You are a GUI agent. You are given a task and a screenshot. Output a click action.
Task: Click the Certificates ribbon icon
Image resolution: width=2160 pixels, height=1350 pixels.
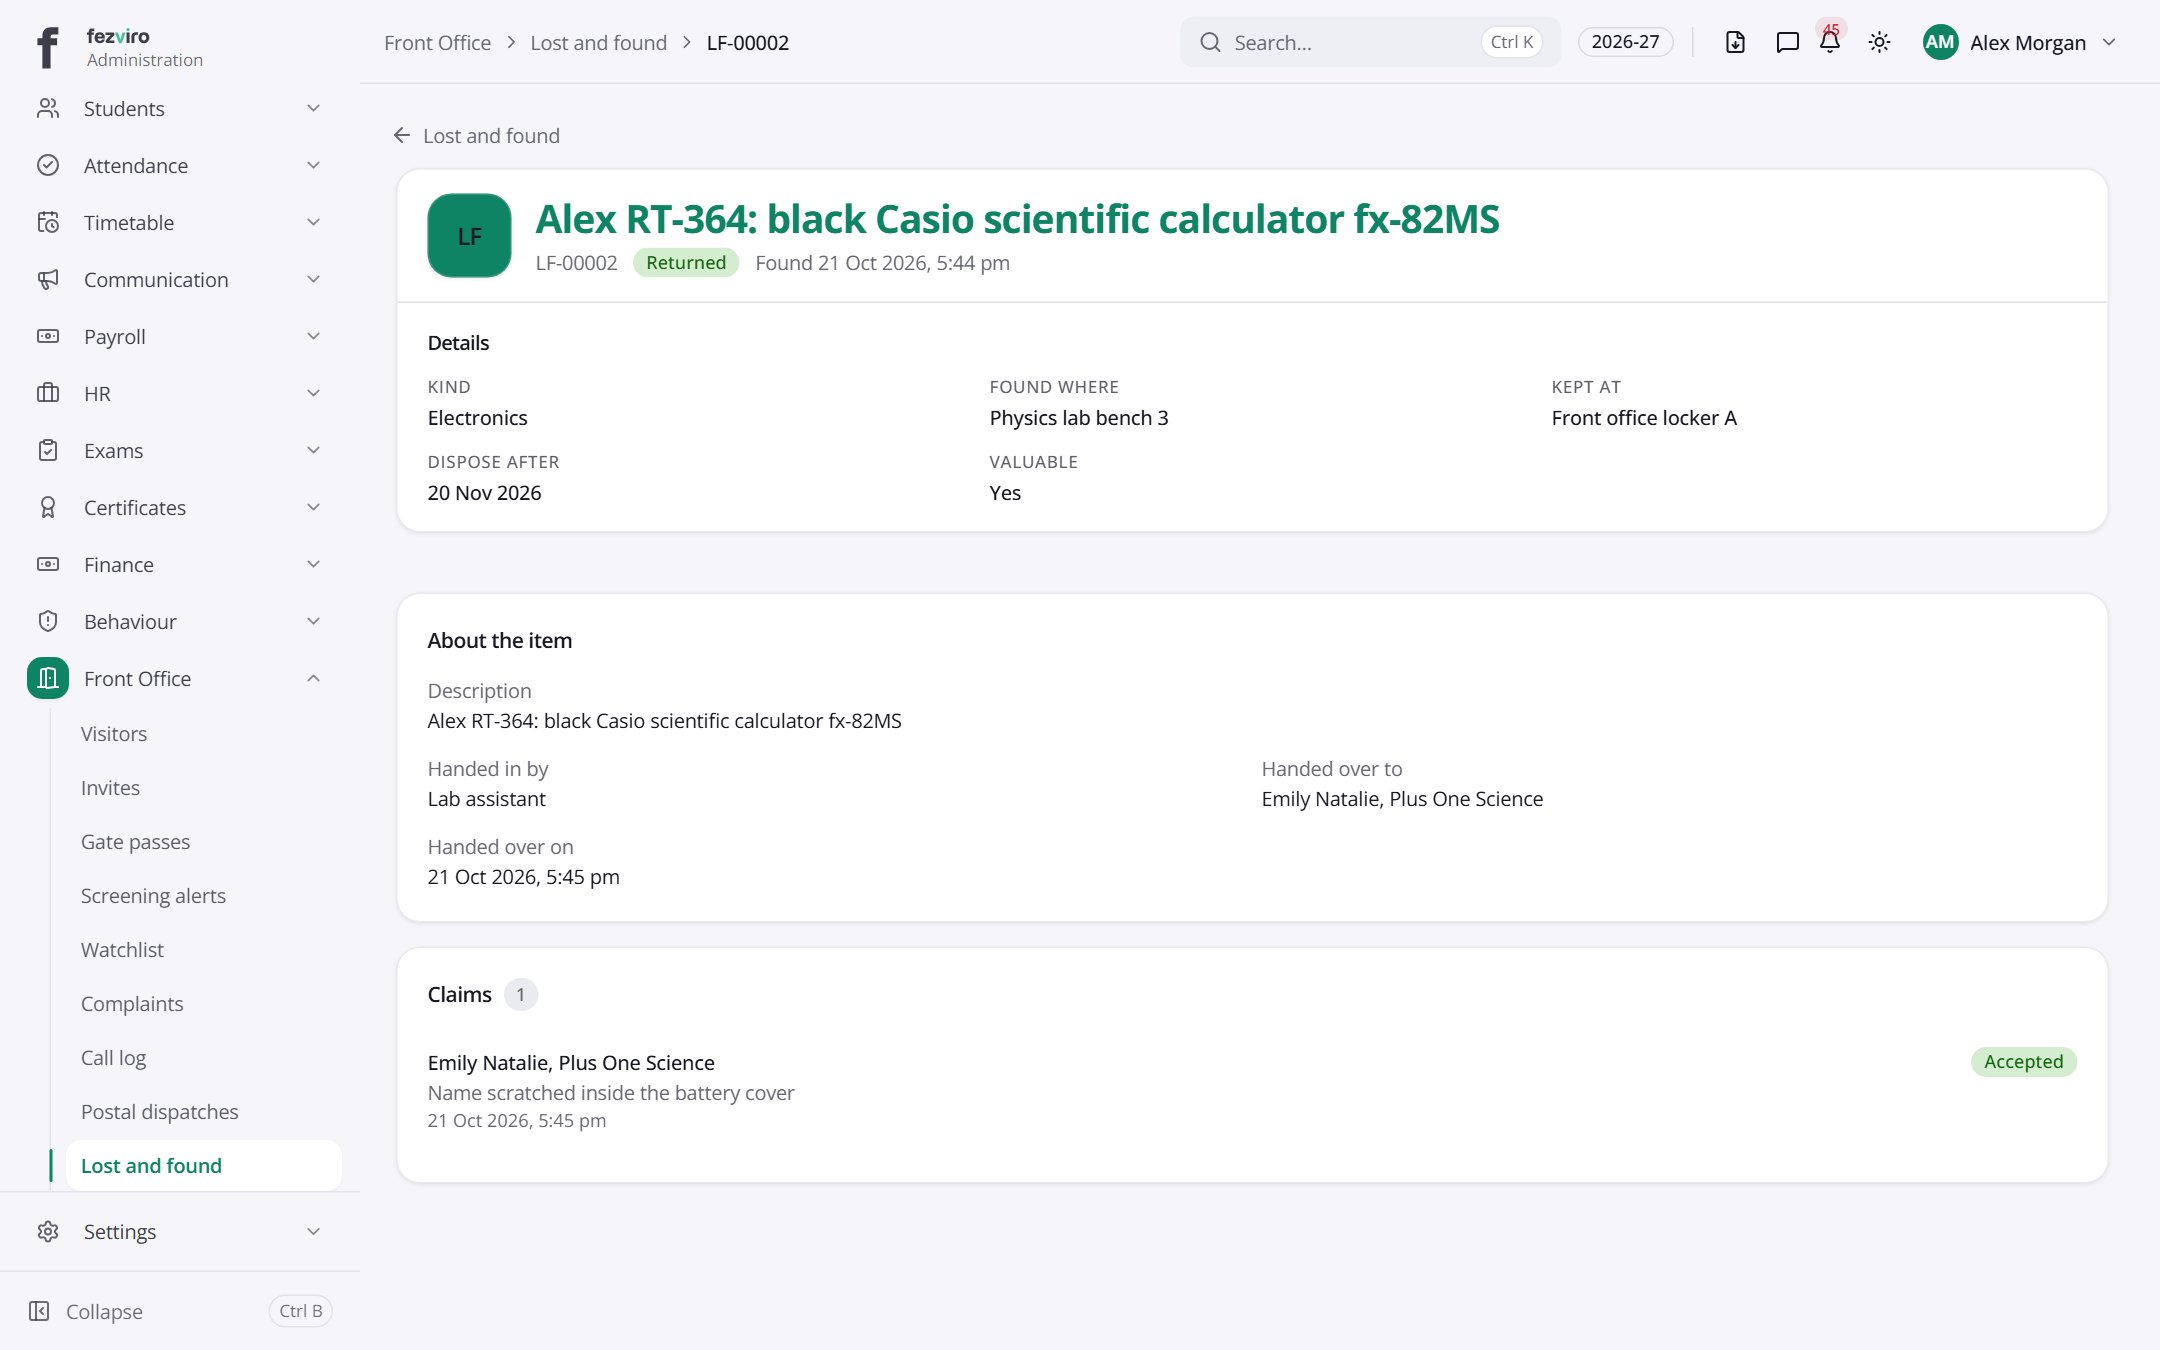tap(48, 507)
